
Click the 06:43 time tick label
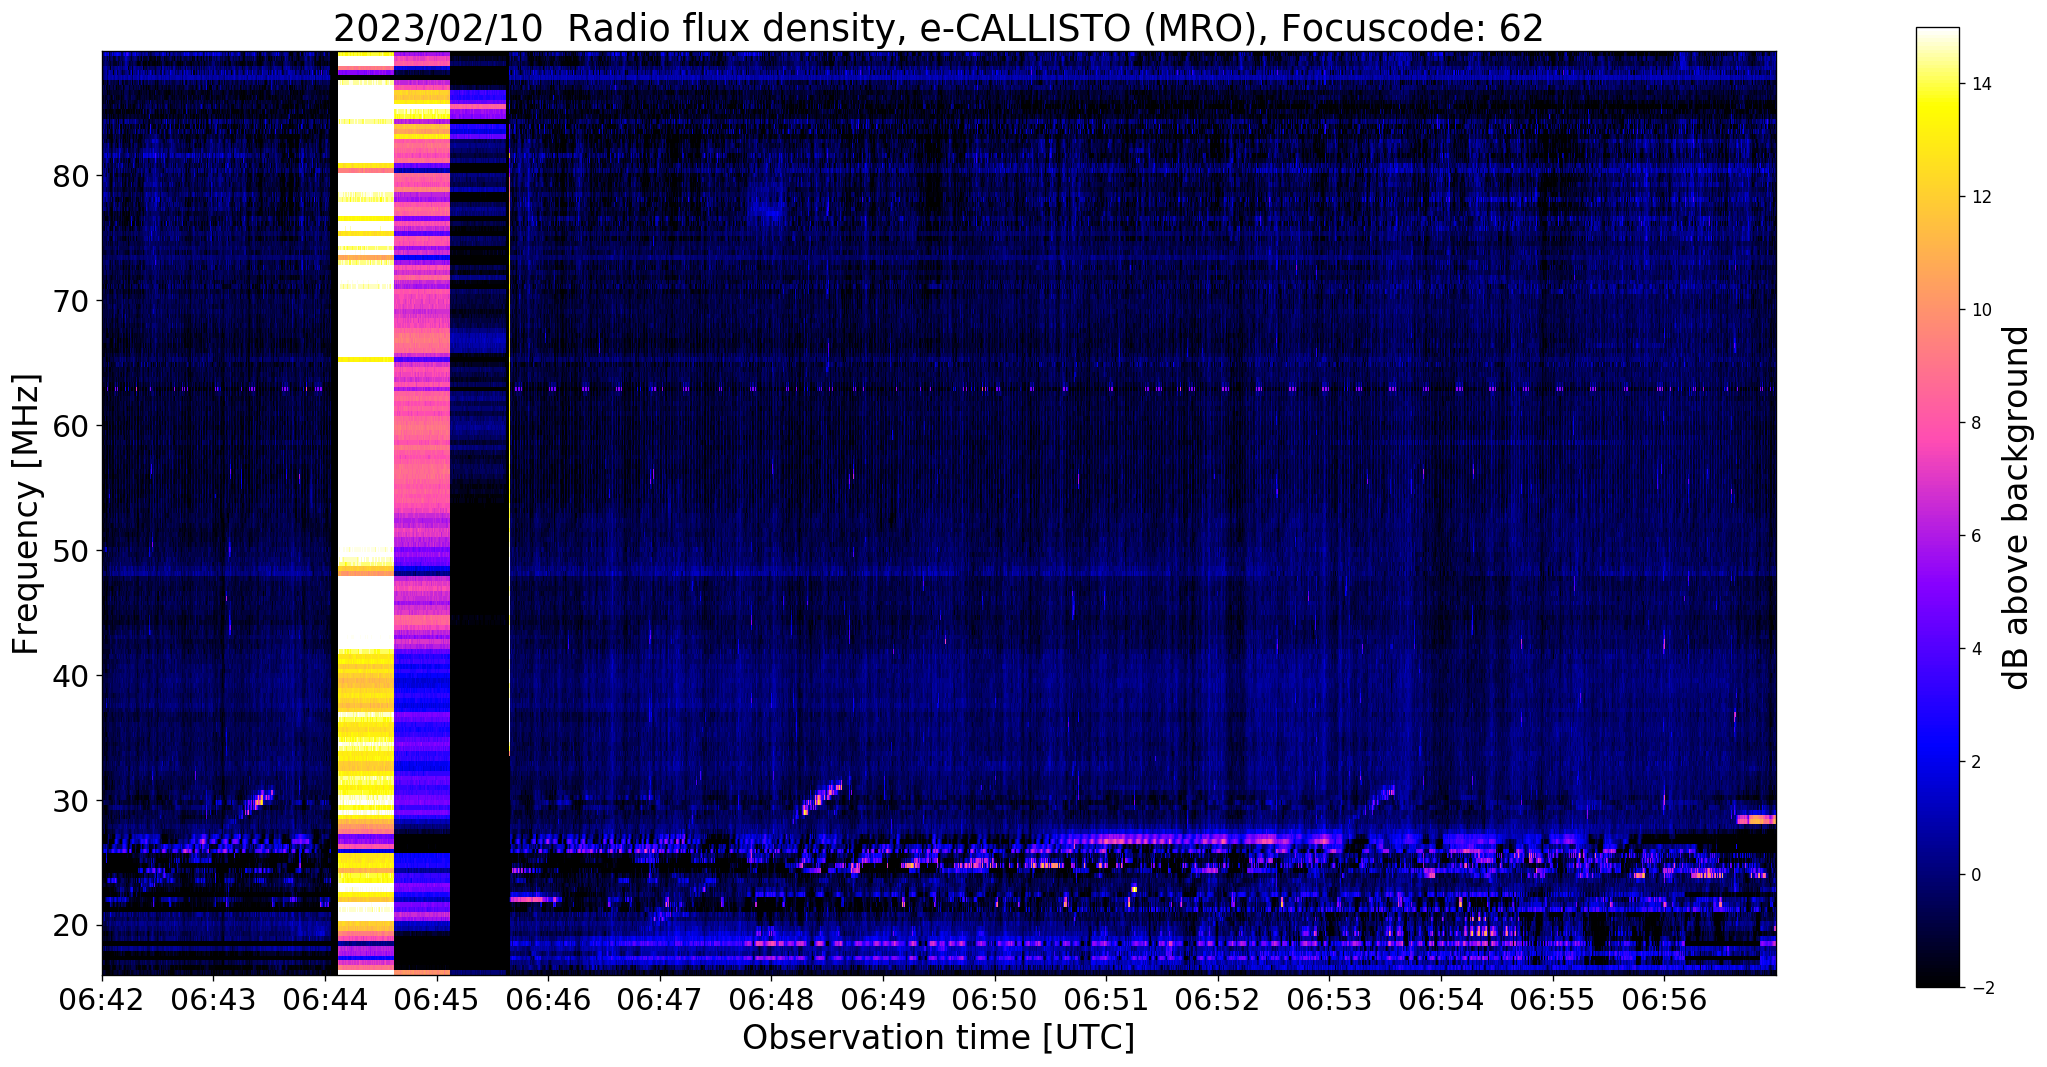[213, 998]
